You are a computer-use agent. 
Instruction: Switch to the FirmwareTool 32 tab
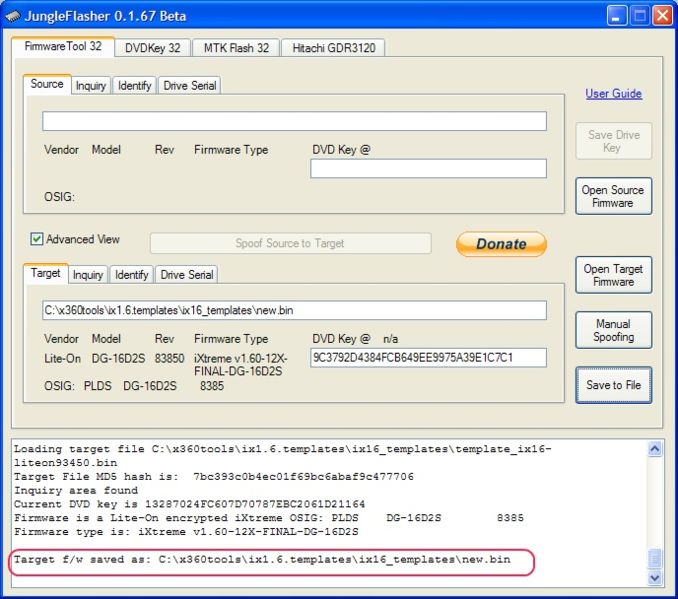63,46
